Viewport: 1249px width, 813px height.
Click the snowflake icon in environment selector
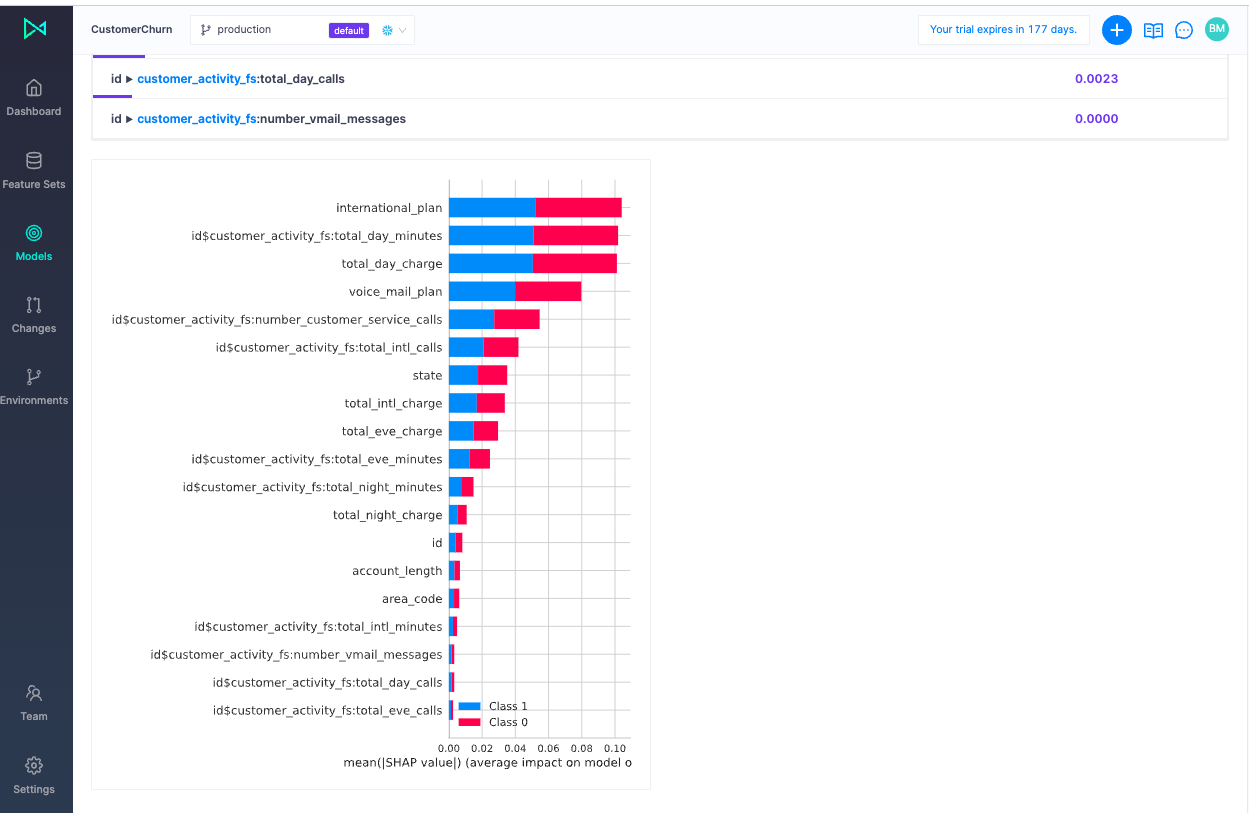click(387, 30)
